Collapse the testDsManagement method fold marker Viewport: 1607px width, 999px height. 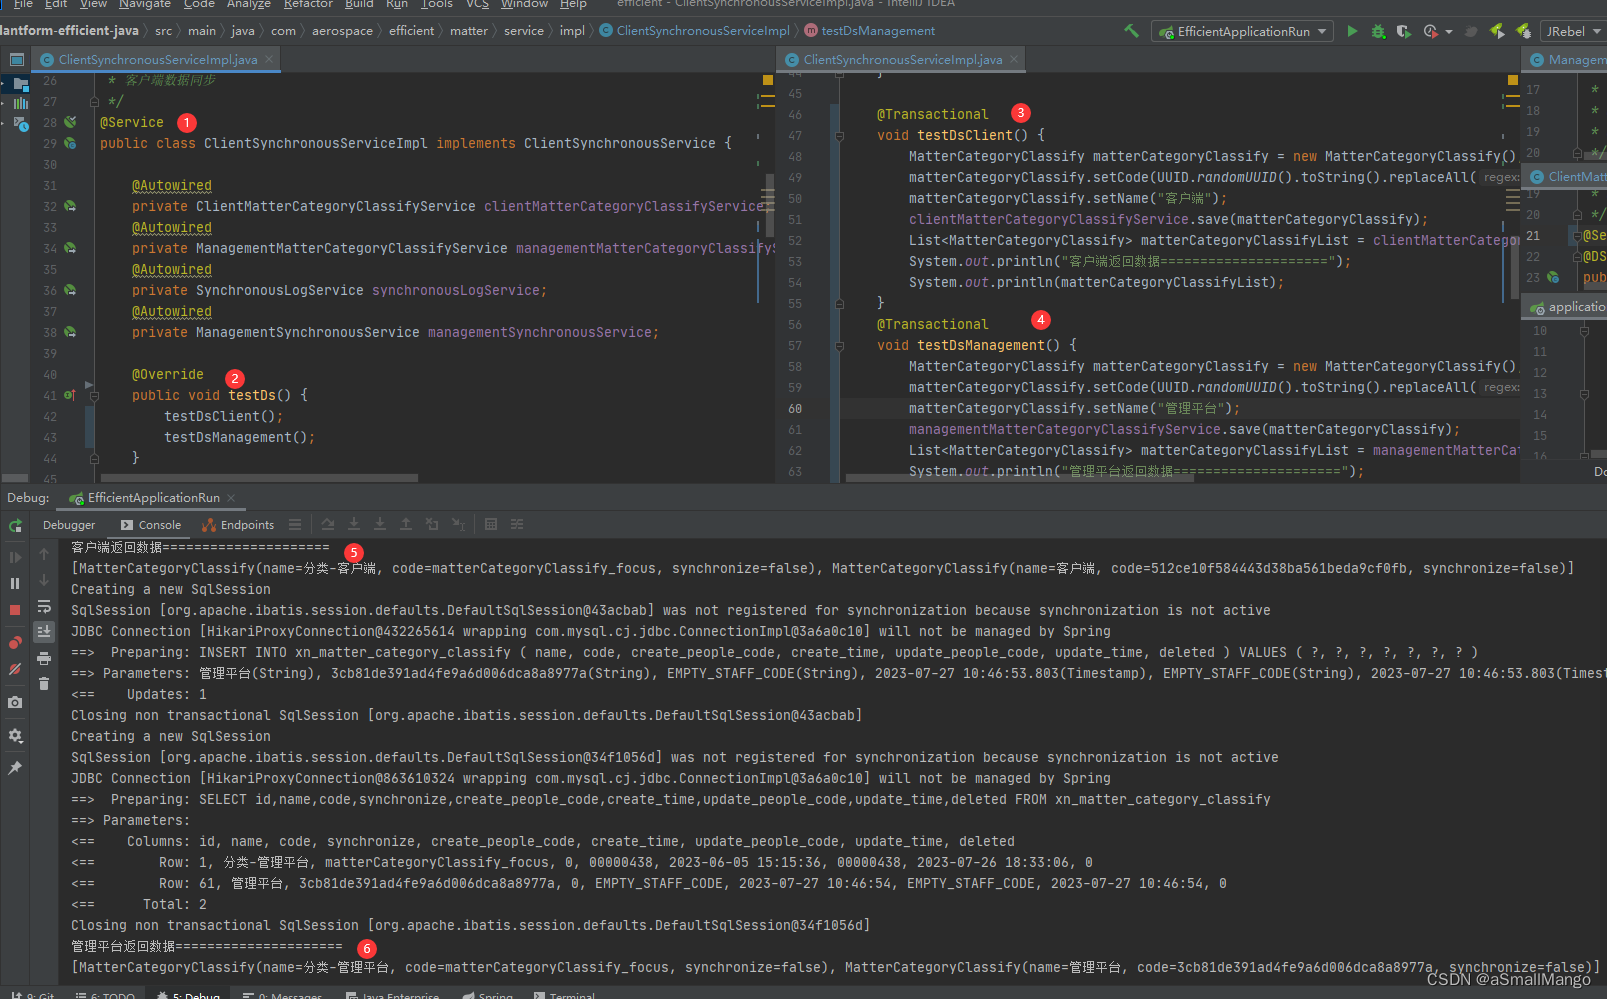tap(839, 346)
